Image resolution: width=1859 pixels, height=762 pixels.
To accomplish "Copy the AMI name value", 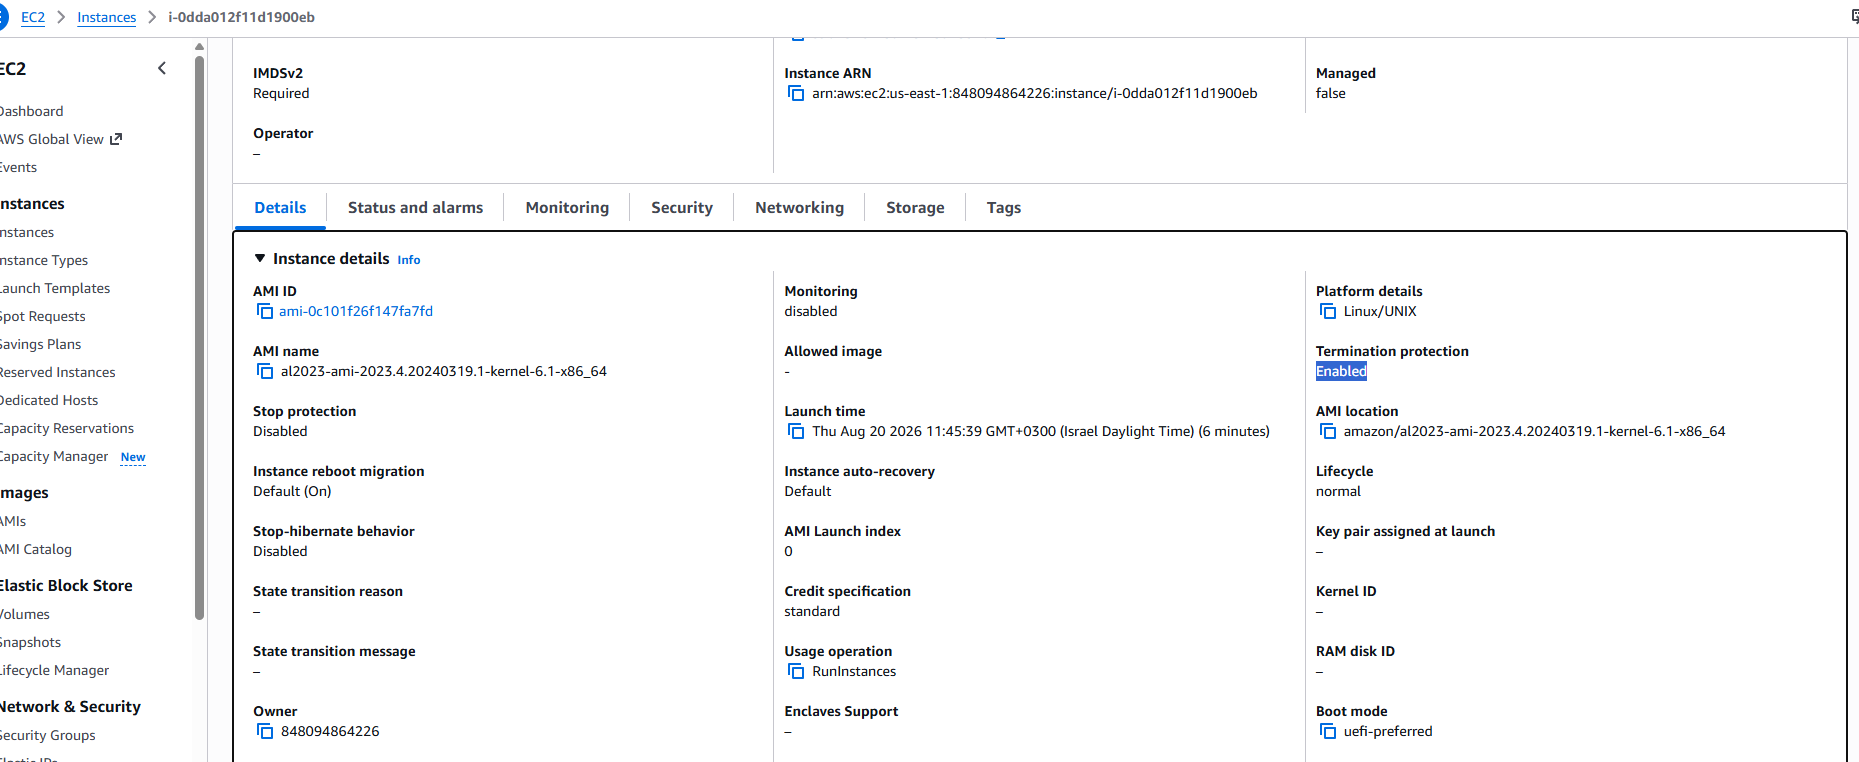I will click(265, 371).
